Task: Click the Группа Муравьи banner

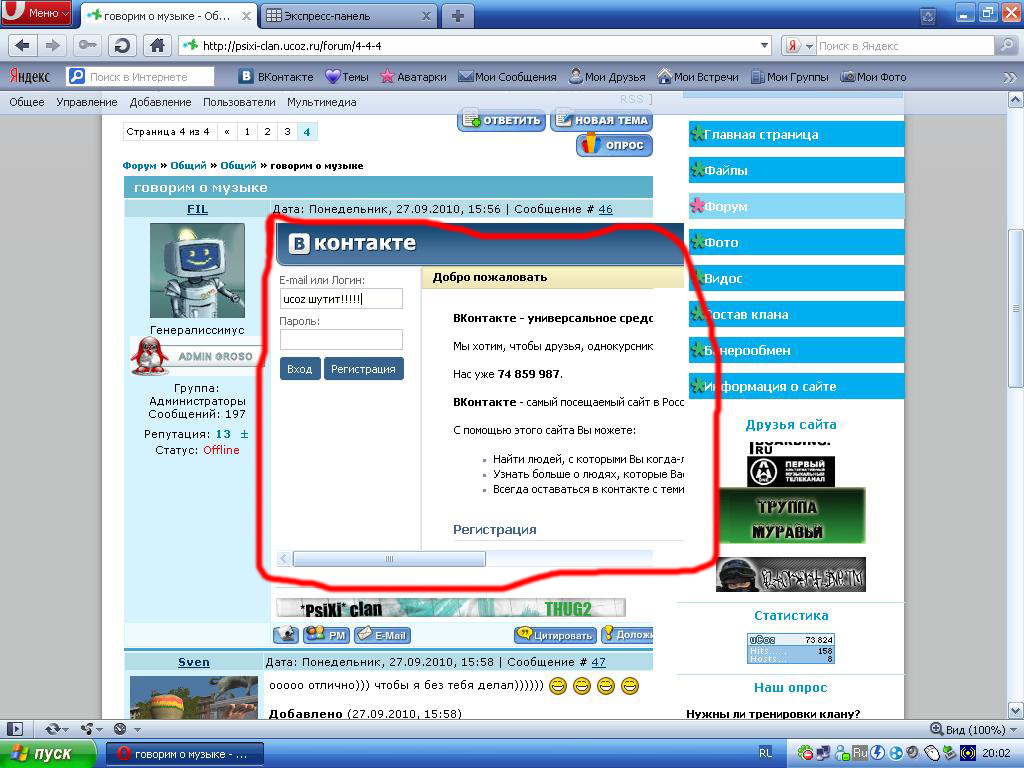Action: [792, 517]
